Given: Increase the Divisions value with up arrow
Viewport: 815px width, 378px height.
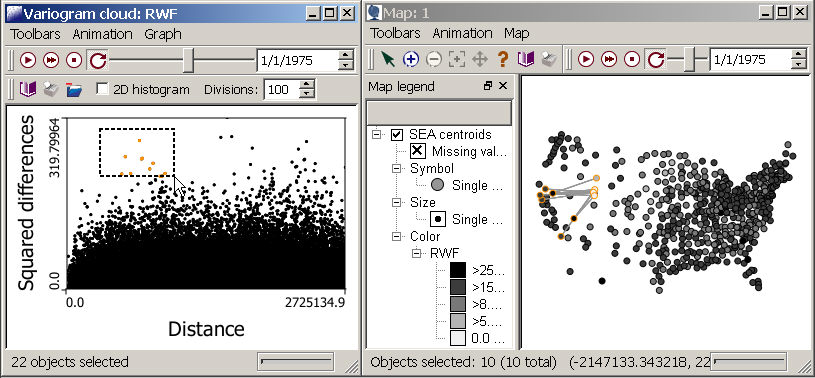Looking at the screenshot, I should pyautogui.click(x=307, y=84).
